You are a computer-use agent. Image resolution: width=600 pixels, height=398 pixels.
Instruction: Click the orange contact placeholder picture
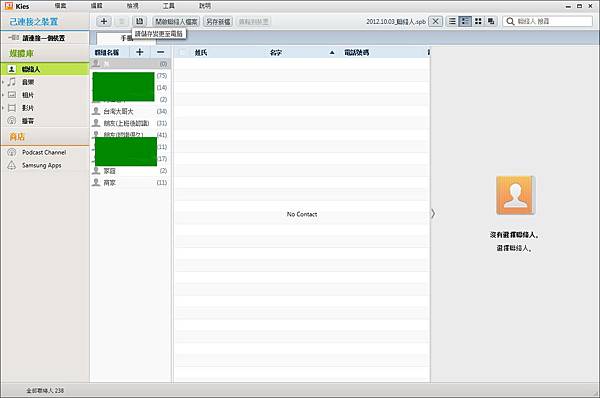(x=515, y=195)
